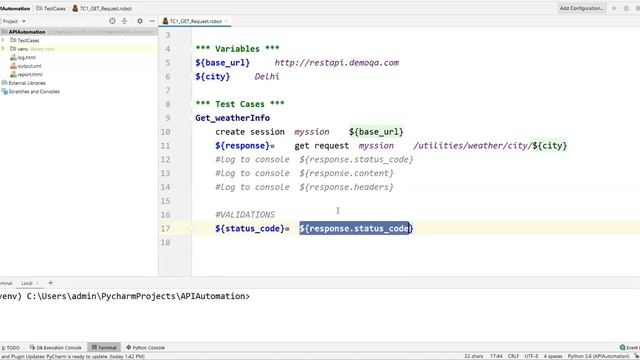Open the TODO tool window
640x360 pixels.
[x=11, y=348]
